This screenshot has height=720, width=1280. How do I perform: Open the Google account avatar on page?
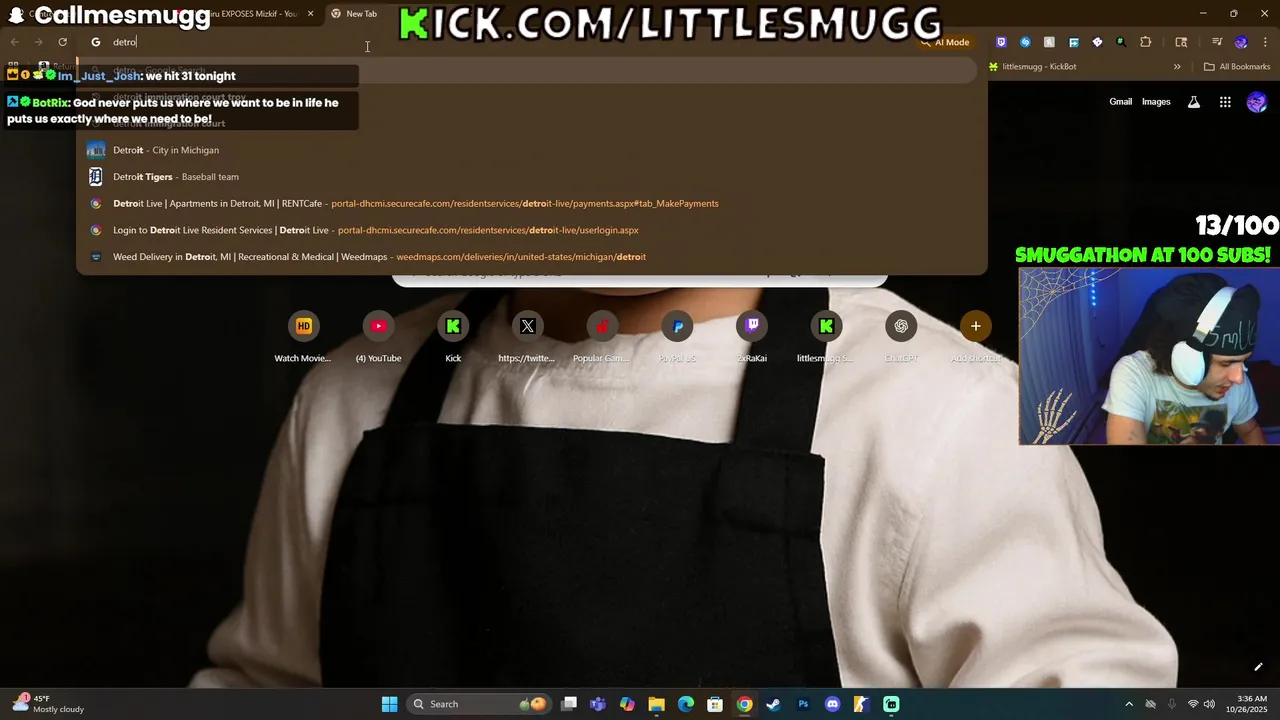point(1257,102)
